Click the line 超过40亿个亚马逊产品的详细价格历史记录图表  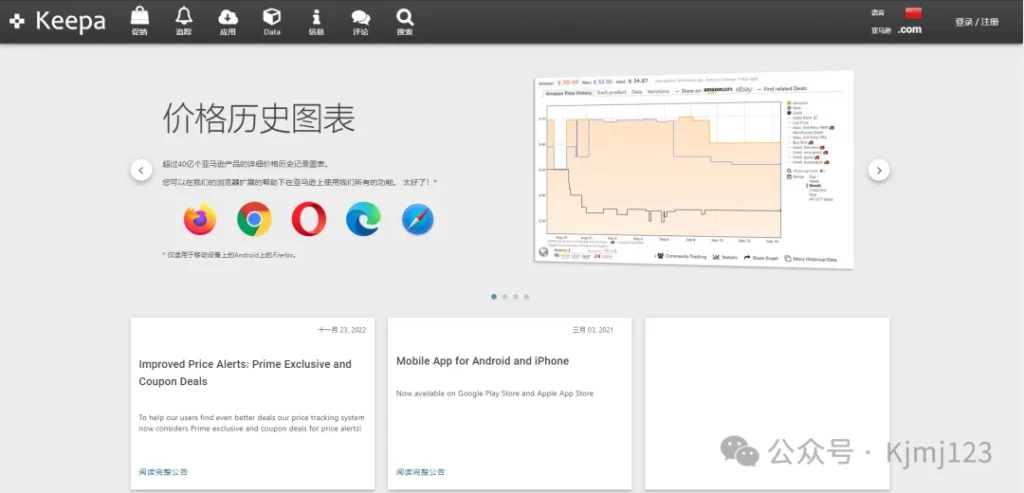246,164
